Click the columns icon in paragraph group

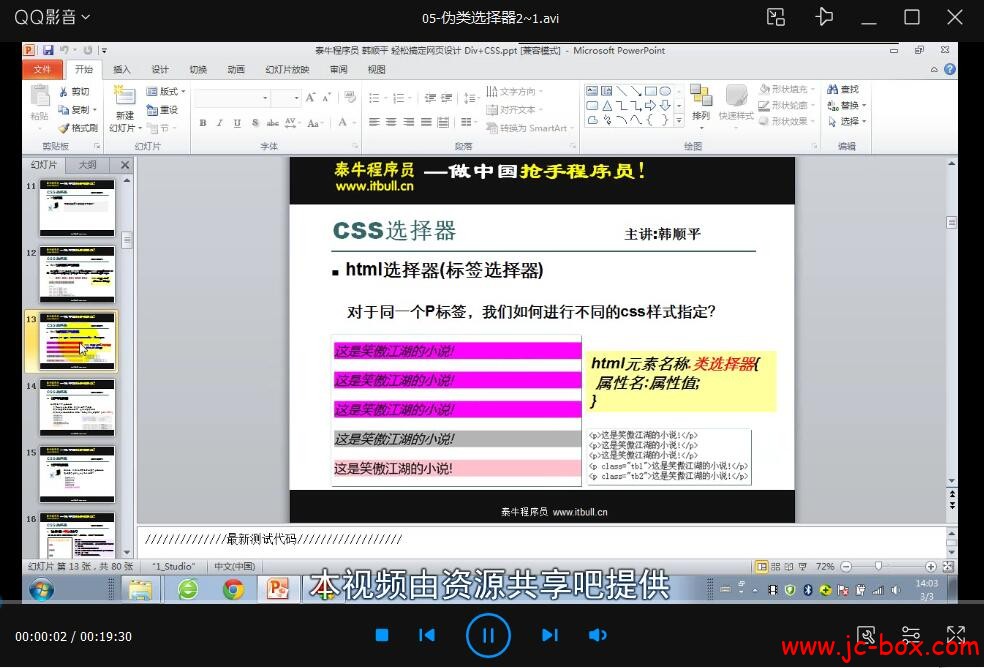pos(467,122)
